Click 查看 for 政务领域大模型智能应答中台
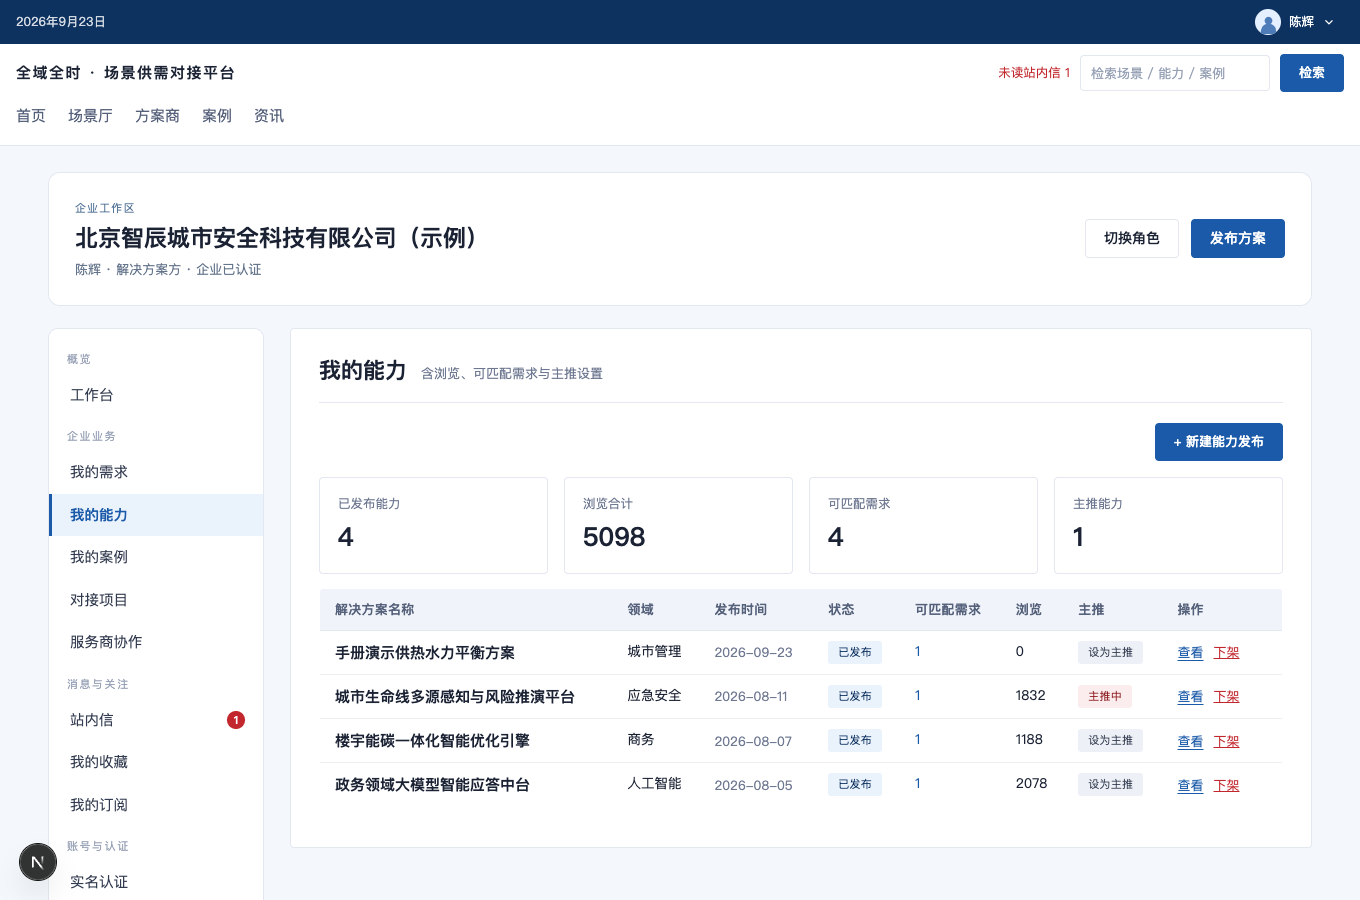 pyautogui.click(x=1190, y=786)
